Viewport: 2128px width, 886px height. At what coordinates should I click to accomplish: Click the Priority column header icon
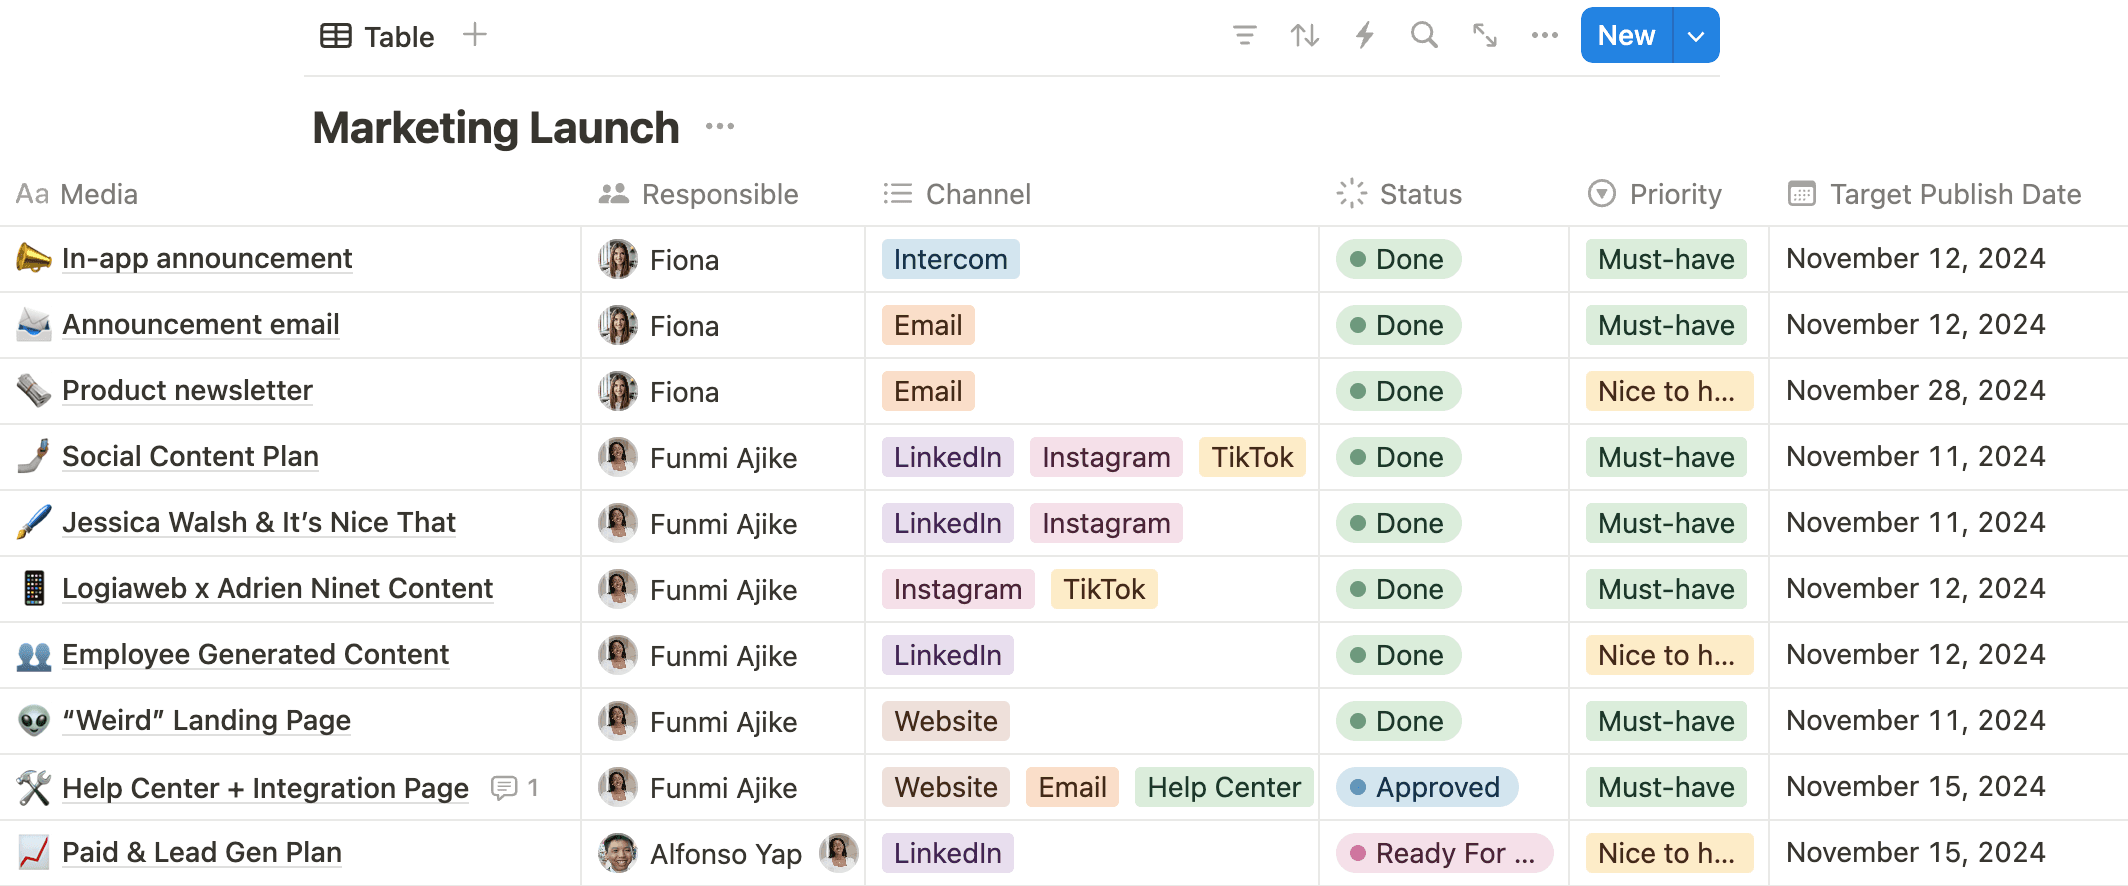pos(1601,193)
